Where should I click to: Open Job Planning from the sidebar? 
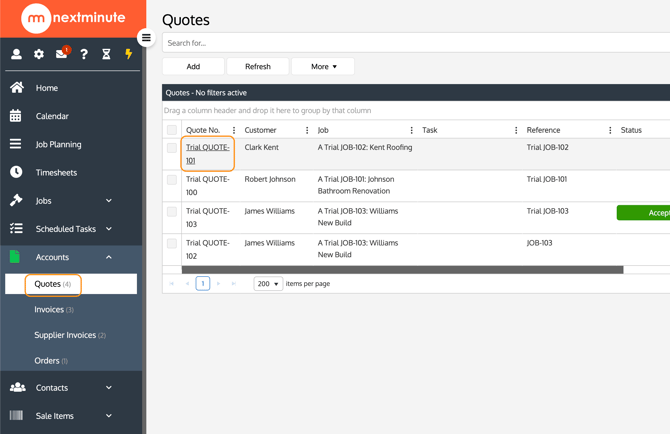tap(58, 144)
